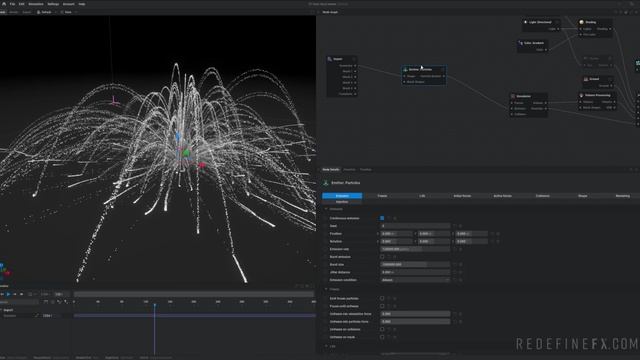Toggle the Emit frozen particles checkbox
Screen dimensions: 640x360
382,298
